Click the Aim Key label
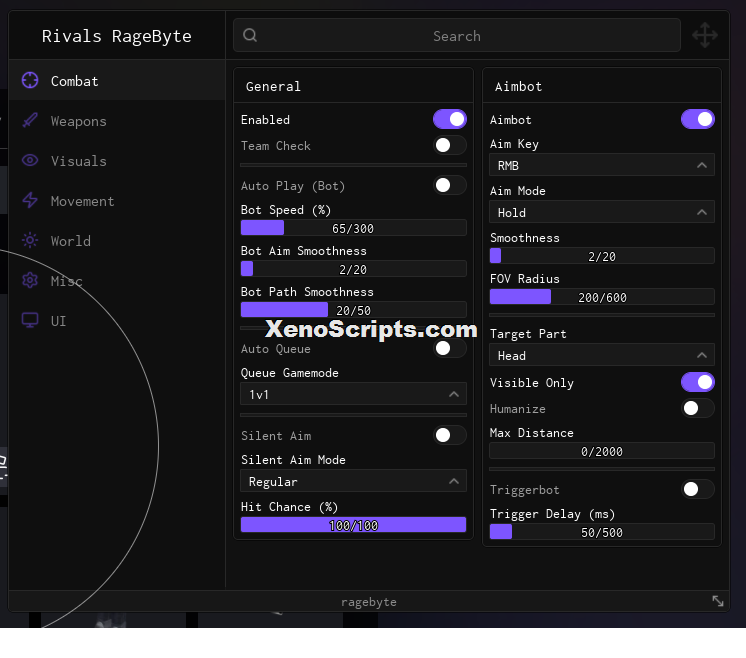 click(x=514, y=144)
